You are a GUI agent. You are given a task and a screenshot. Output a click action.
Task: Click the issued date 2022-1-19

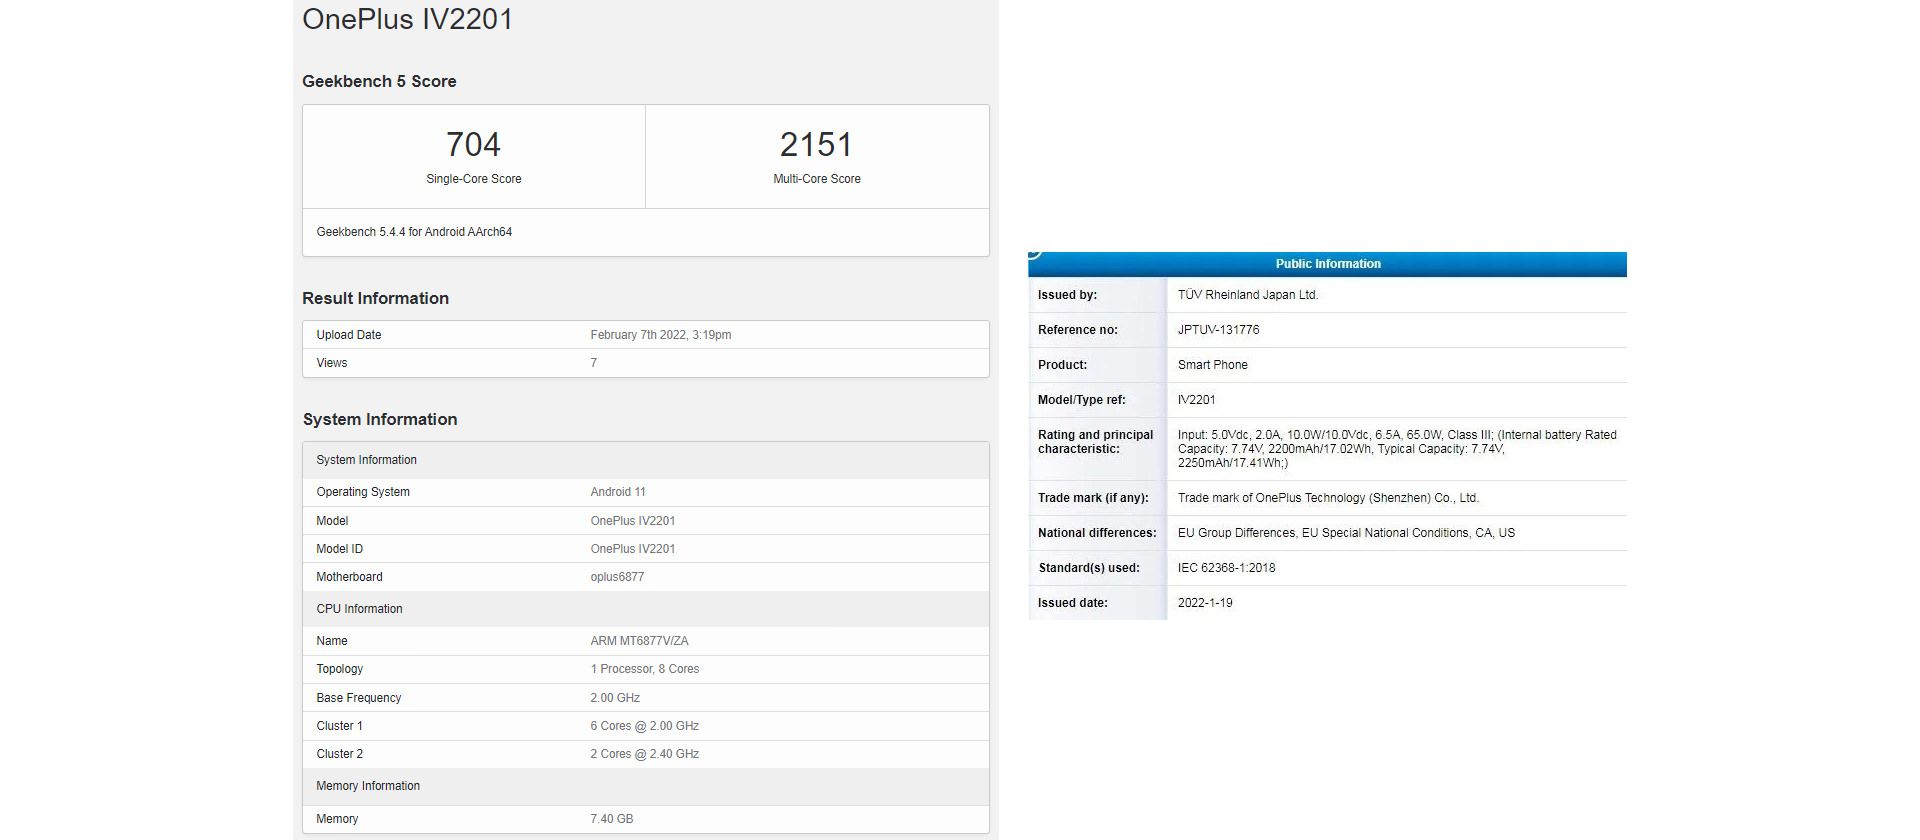(1205, 603)
